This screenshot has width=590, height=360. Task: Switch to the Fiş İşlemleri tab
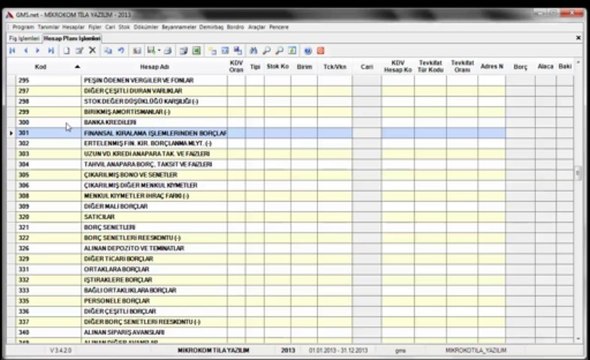[x=24, y=38]
